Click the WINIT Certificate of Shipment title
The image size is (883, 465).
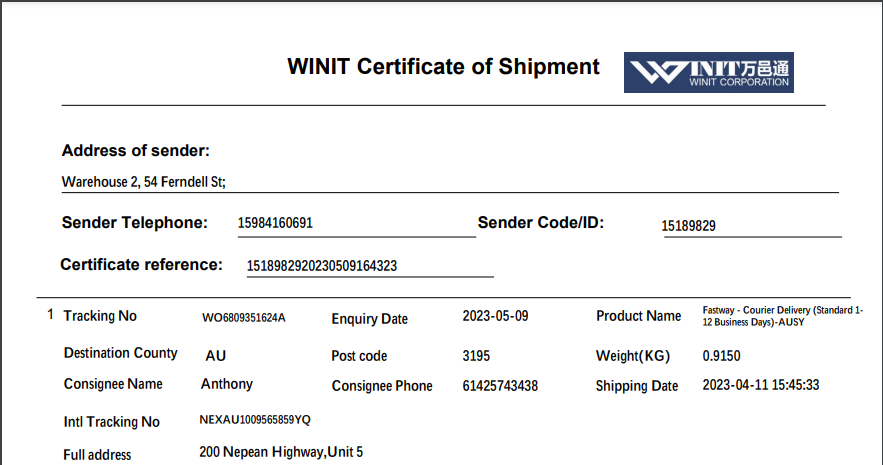point(443,67)
